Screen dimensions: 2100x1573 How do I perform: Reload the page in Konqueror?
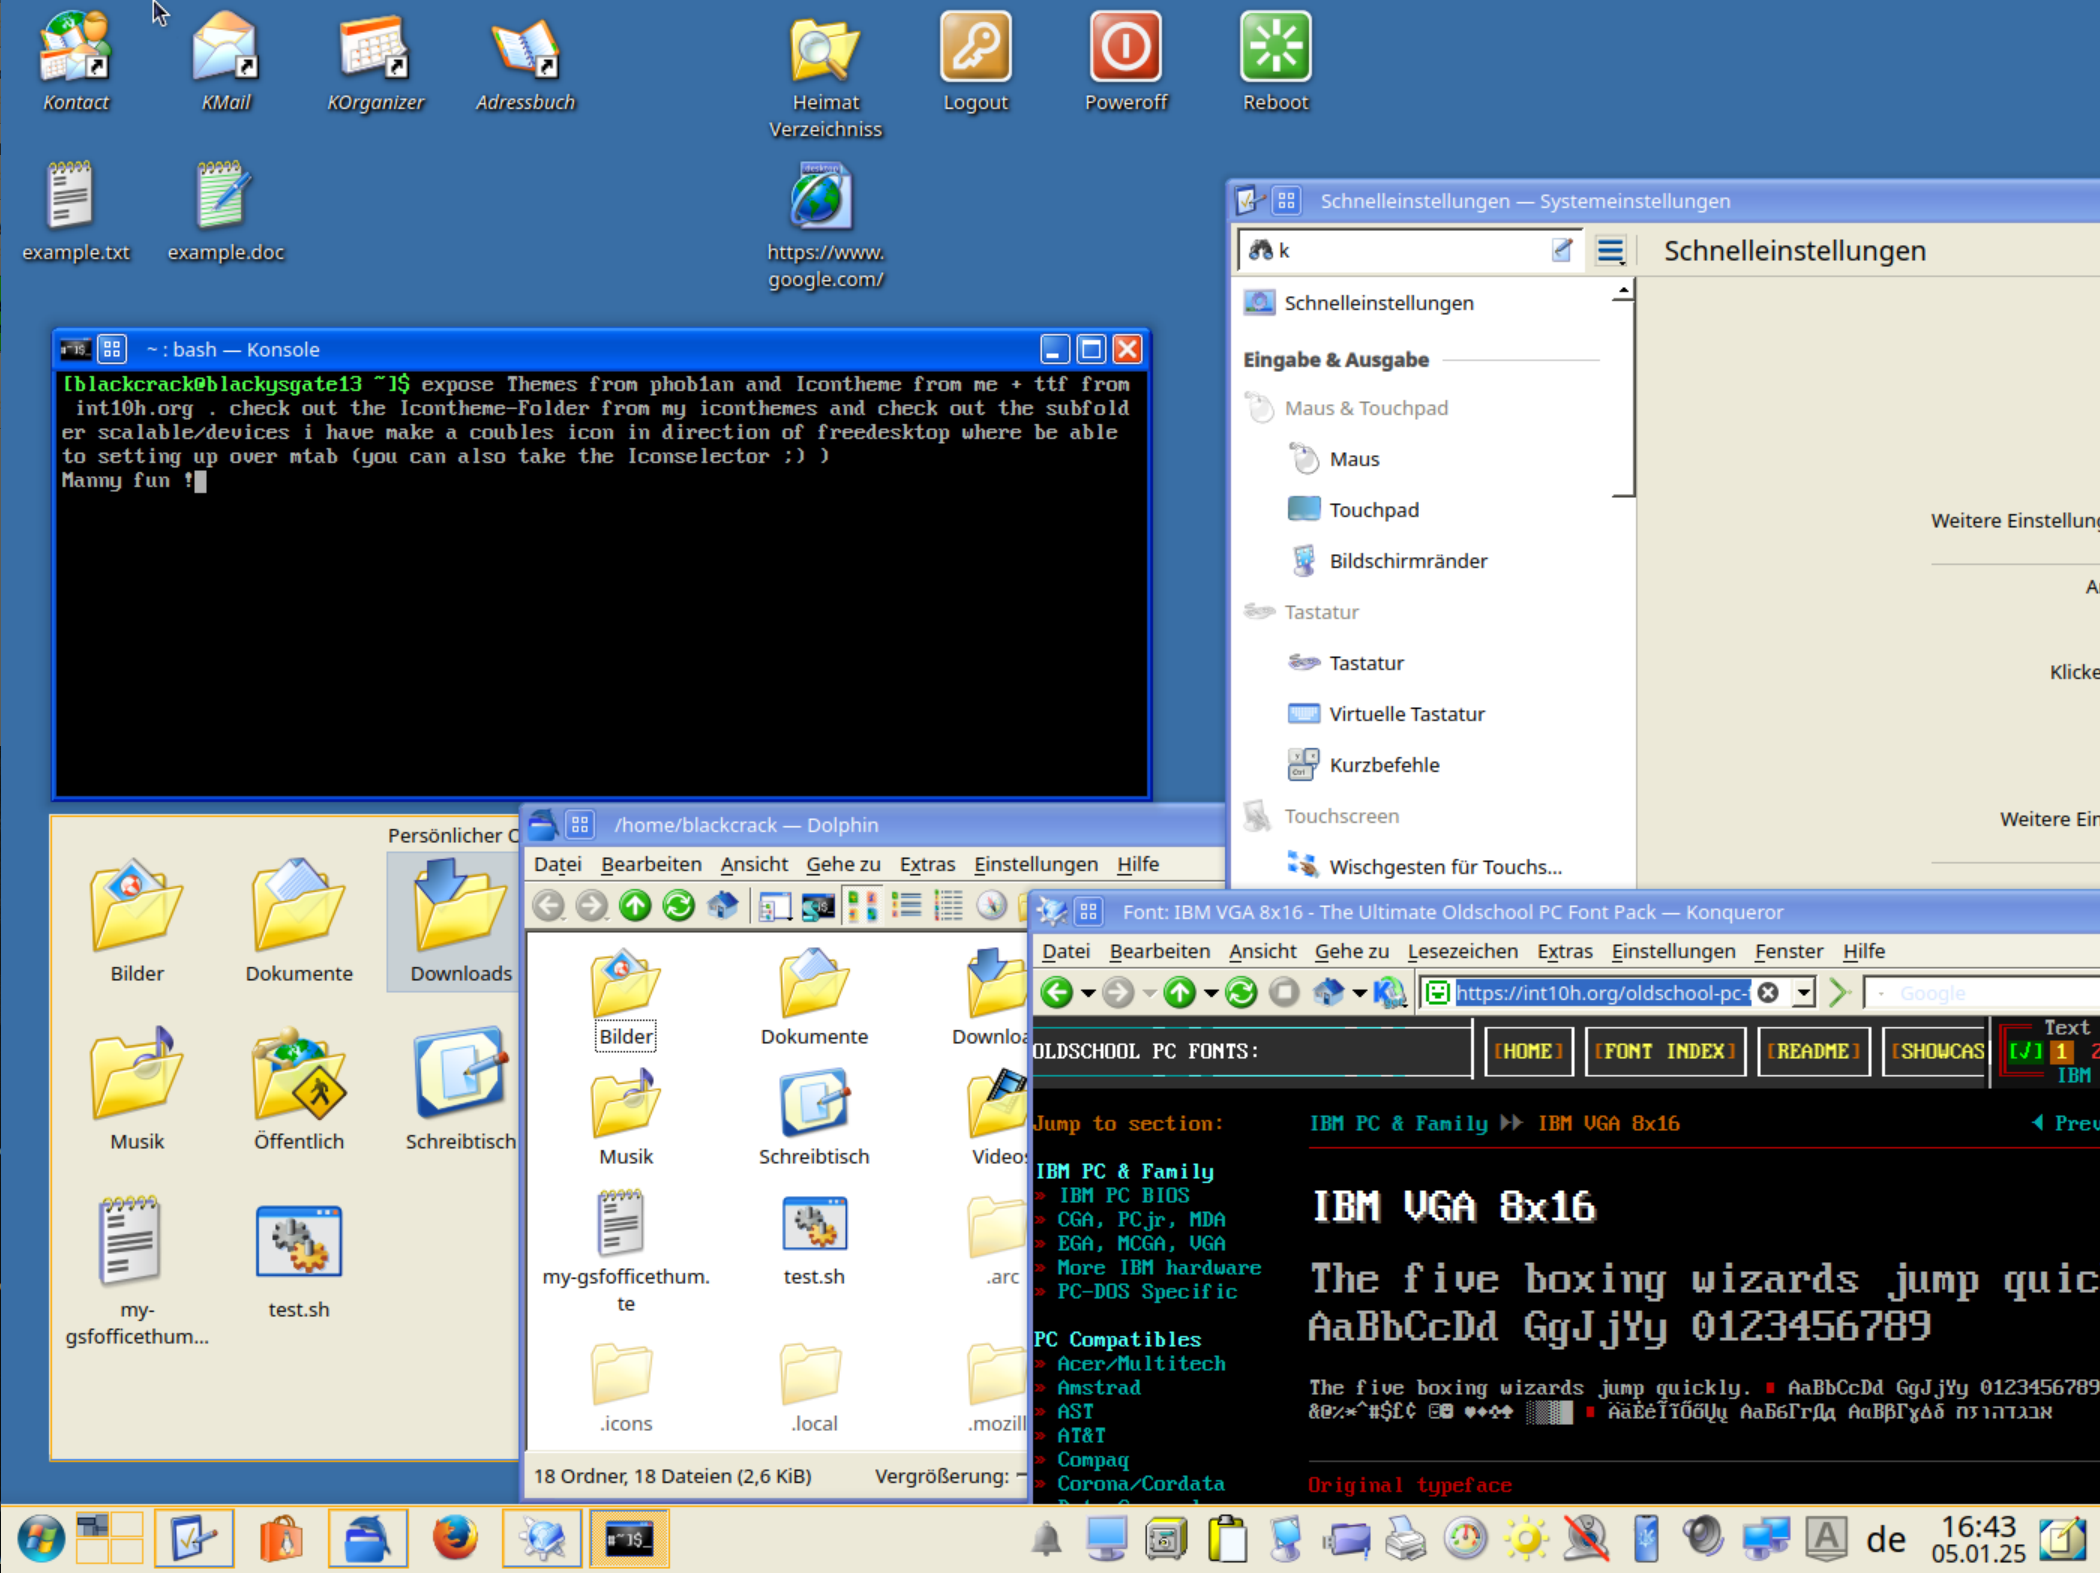(1241, 993)
